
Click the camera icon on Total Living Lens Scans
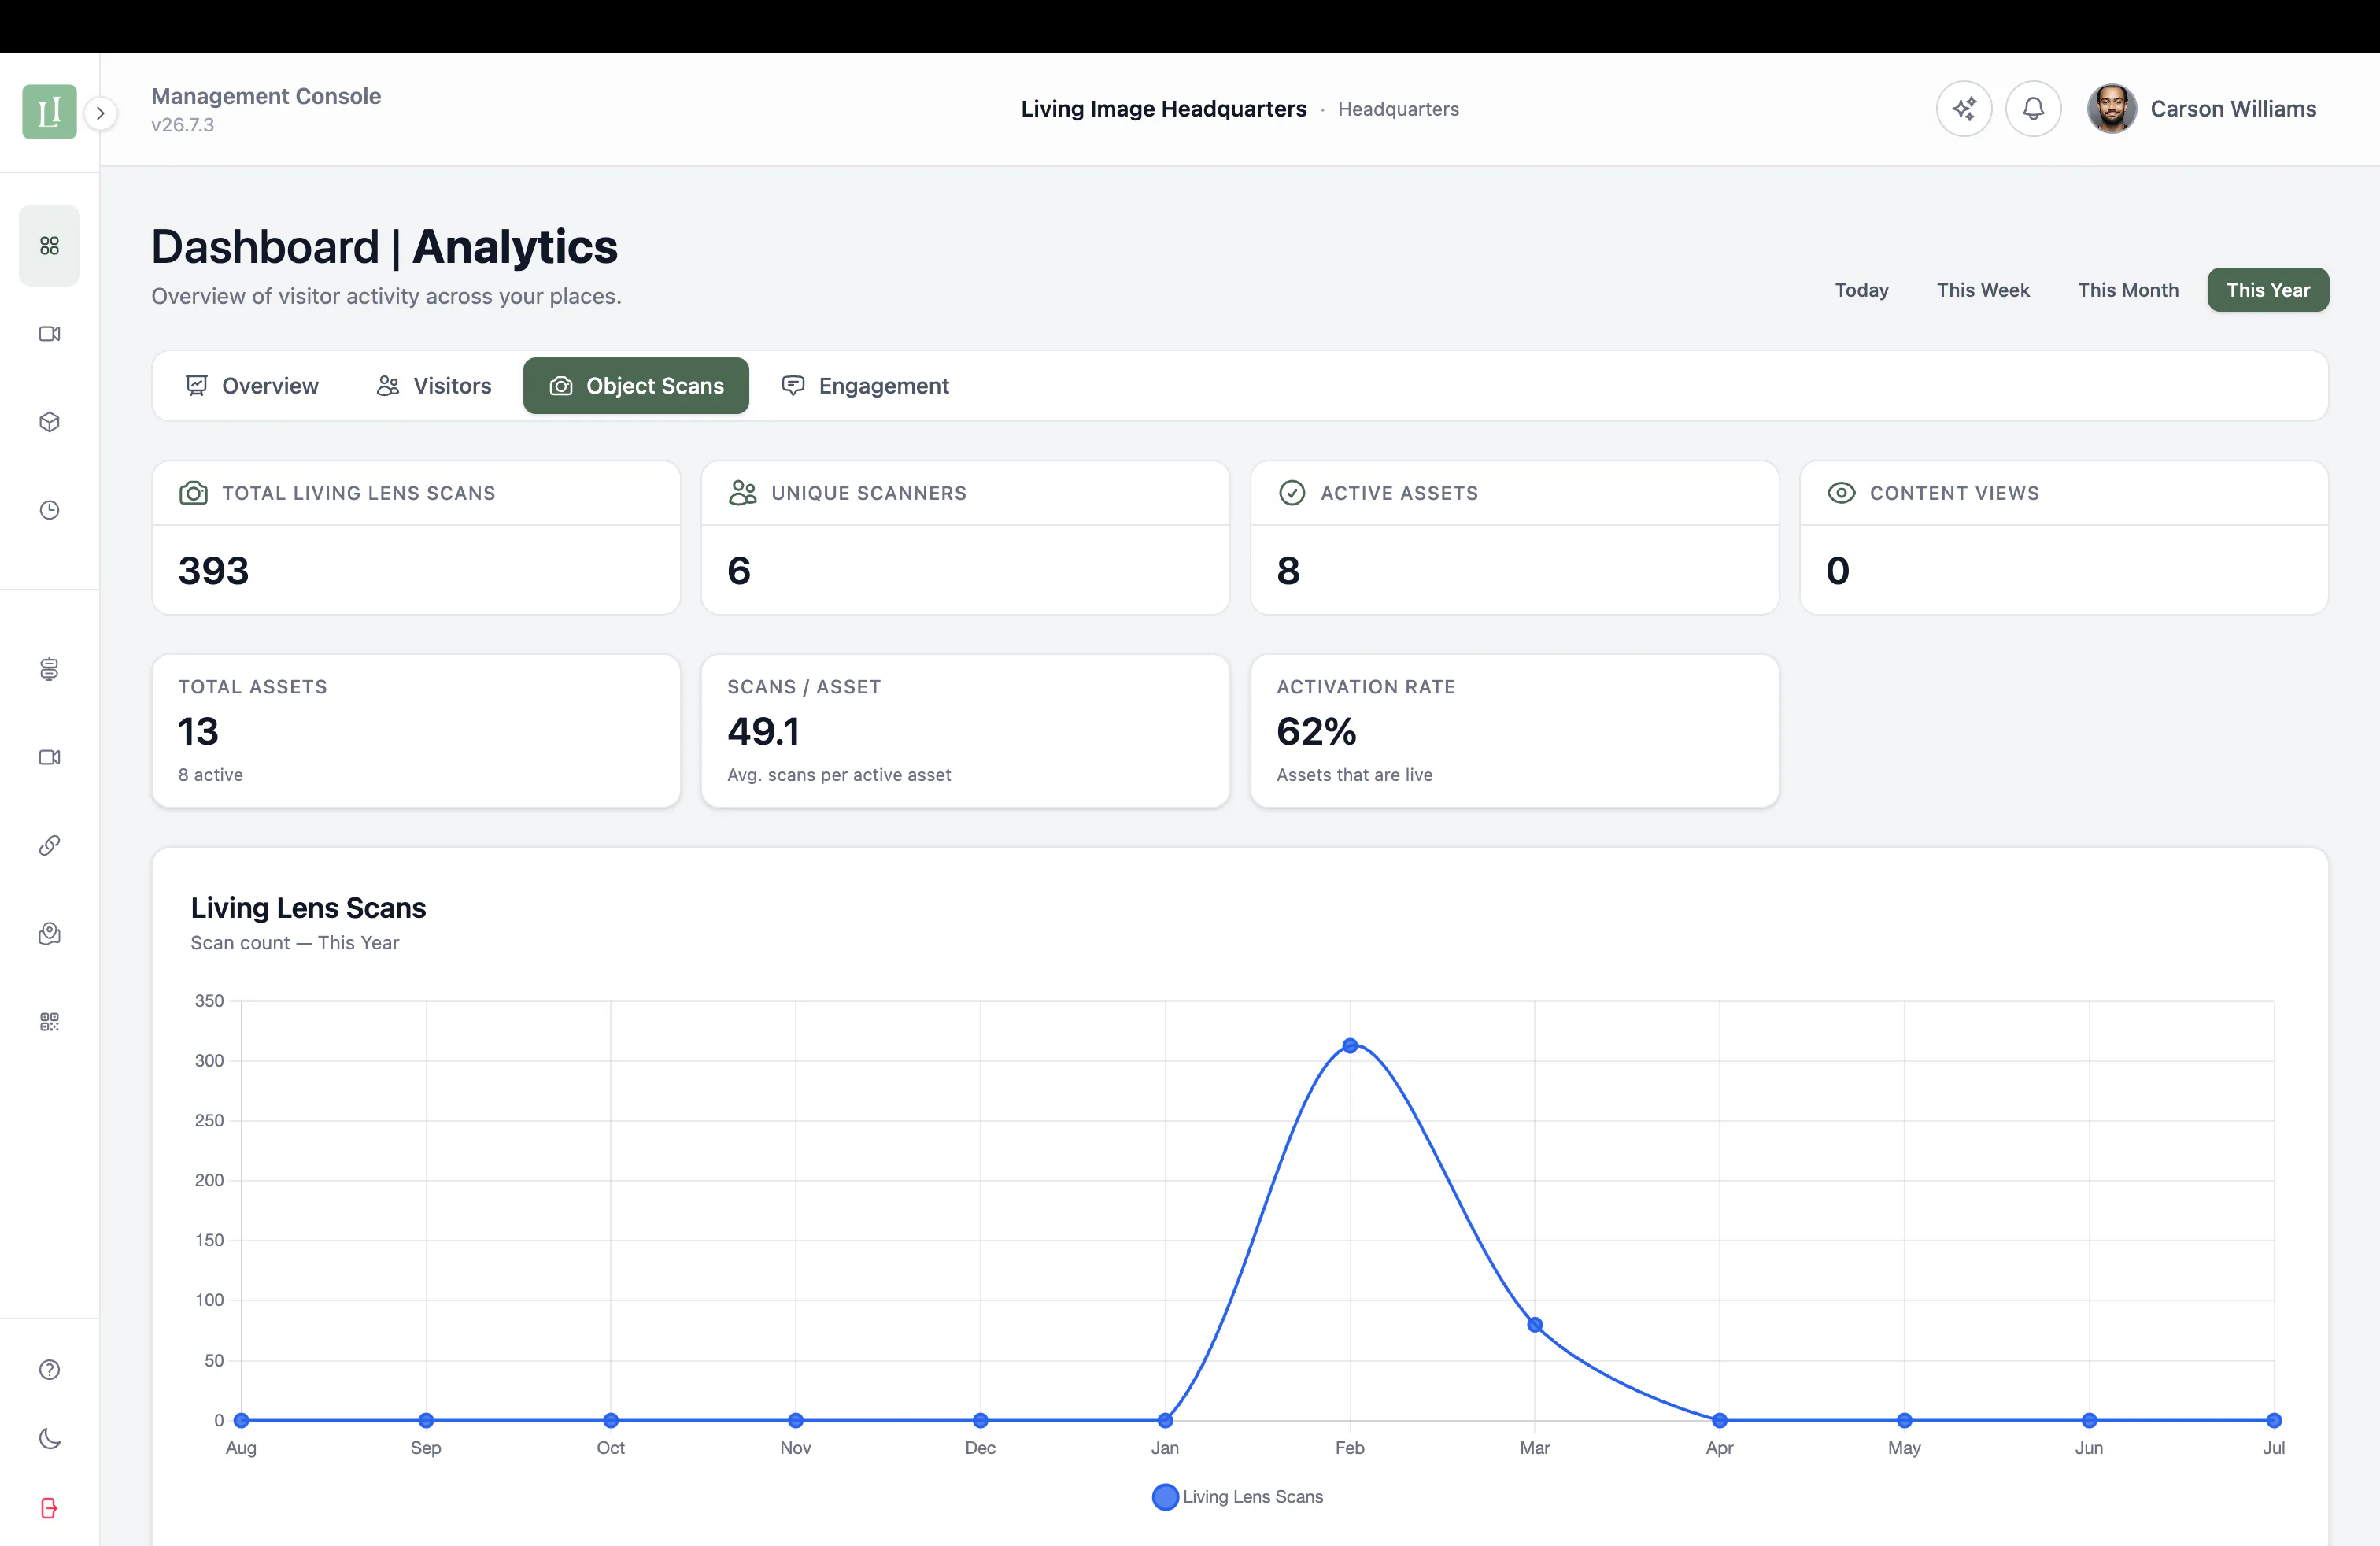click(x=193, y=493)
